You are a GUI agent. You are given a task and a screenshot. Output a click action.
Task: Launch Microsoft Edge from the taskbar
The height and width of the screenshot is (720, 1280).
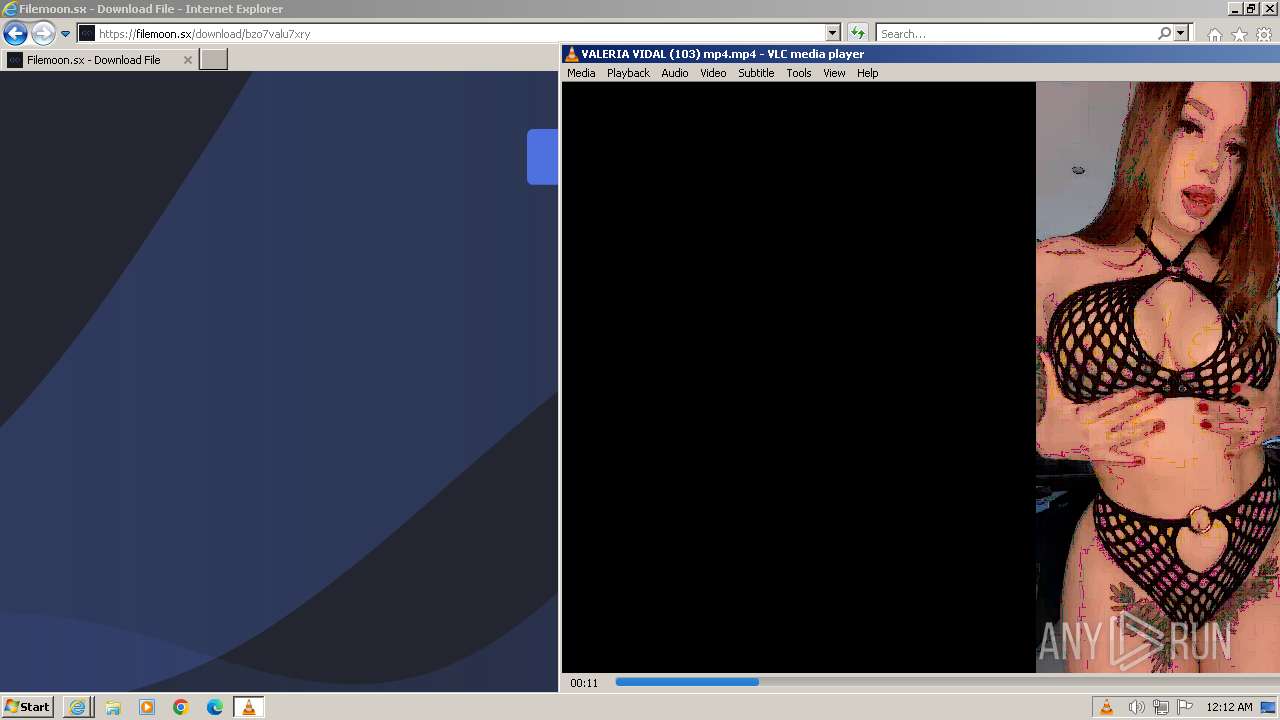214,707
